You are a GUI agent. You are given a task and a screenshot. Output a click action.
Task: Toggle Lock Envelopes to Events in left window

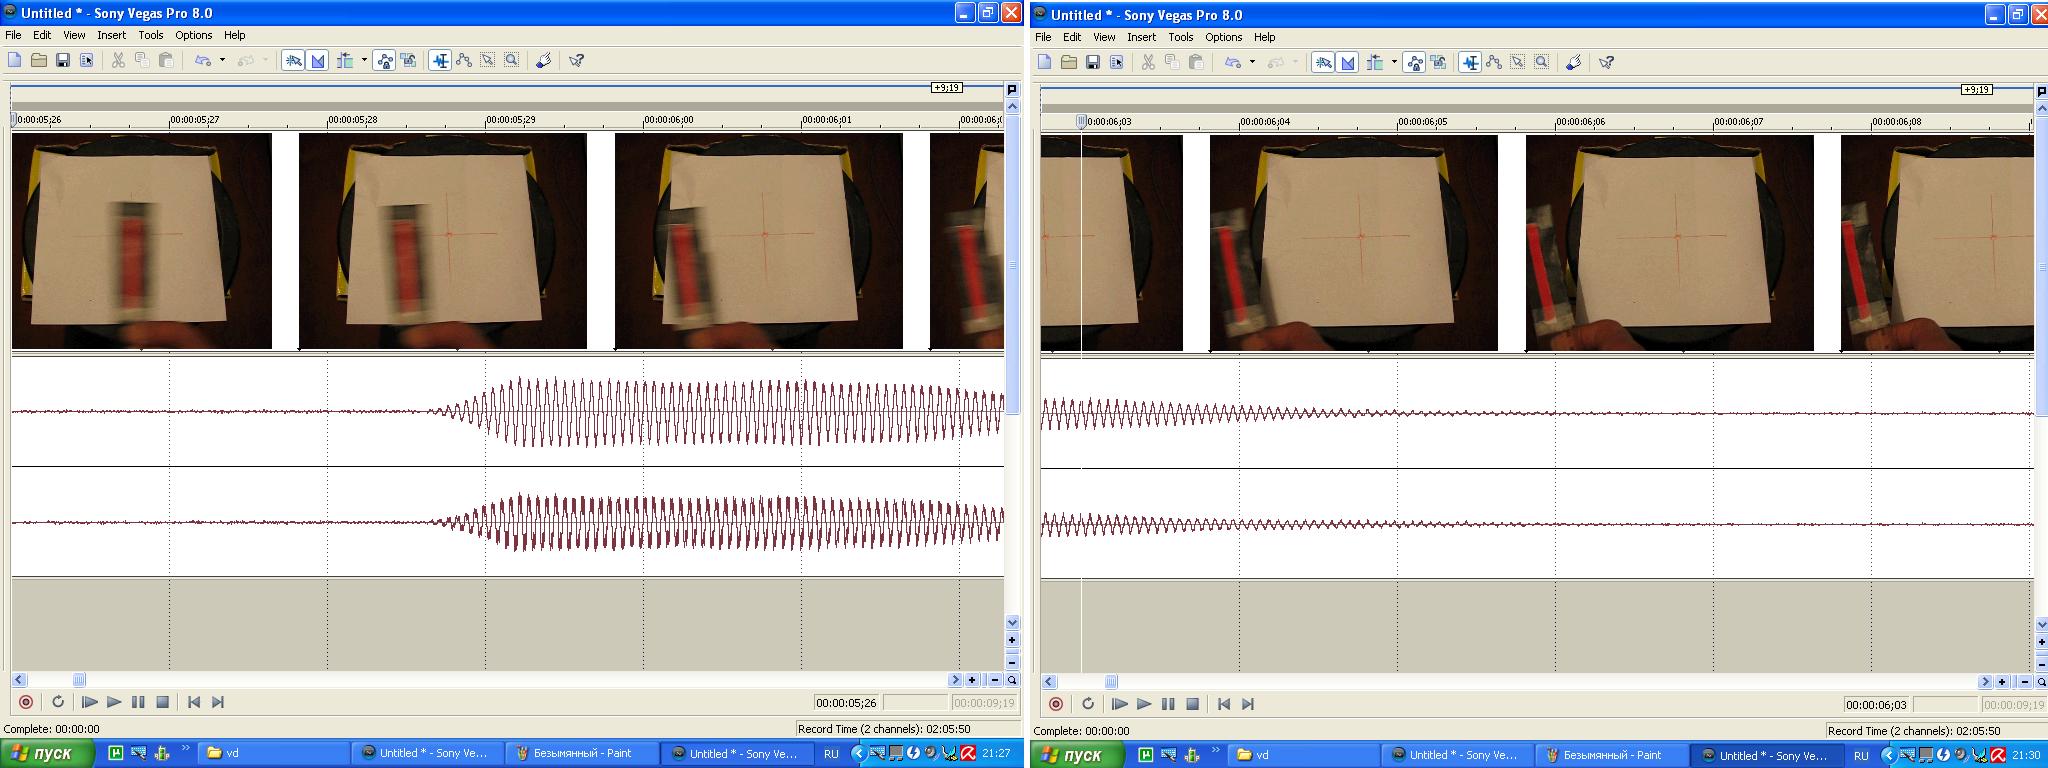[385, 61]
